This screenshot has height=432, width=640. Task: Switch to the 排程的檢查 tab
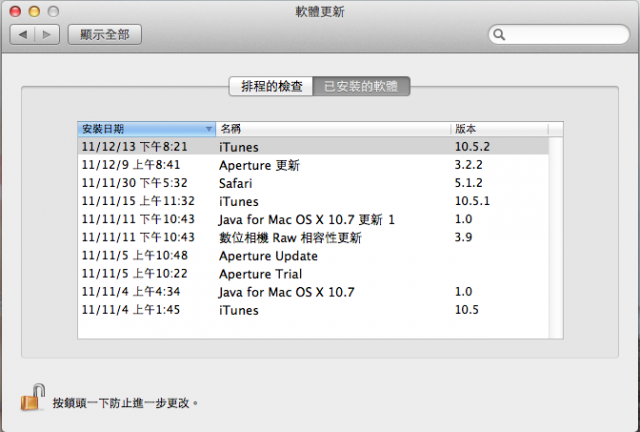click(x=271, y=86)
